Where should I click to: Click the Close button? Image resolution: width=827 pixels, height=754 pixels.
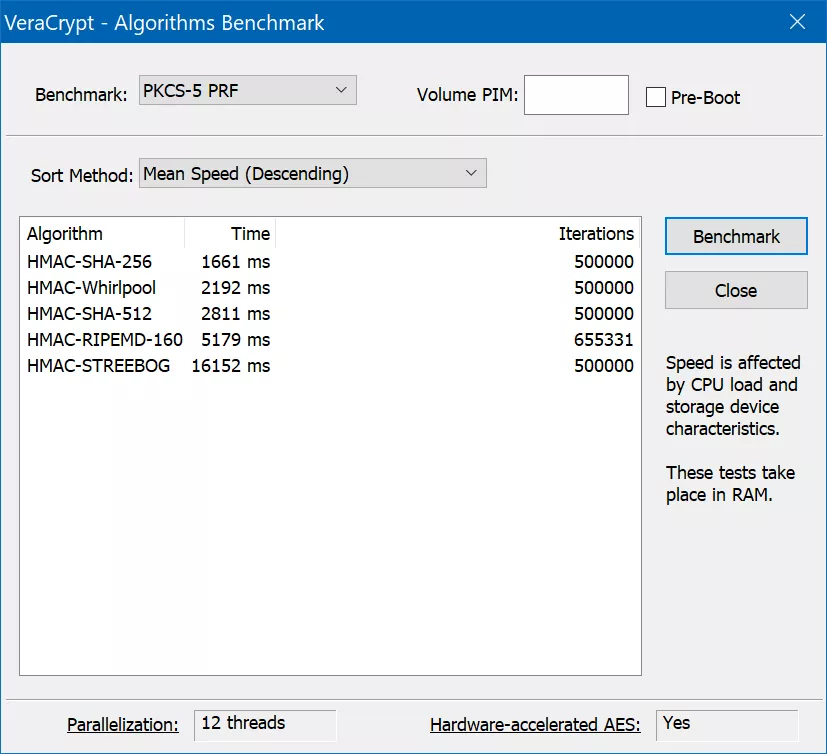point(736,290)
